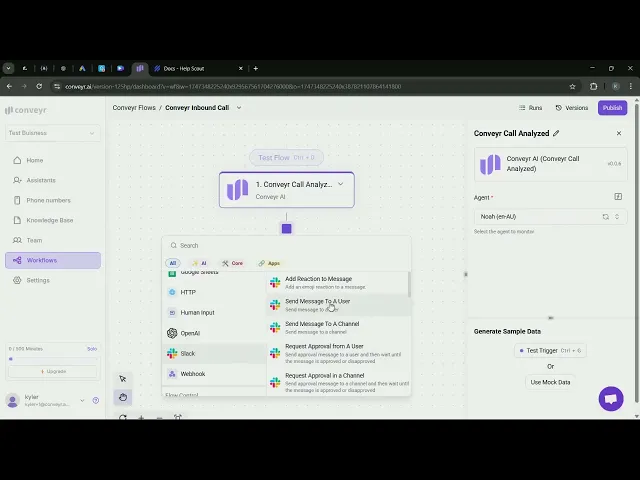The image size is (640, 480).
Task: Click the browser address bar URL
Action: pyautogui.click(x=233, y=87)
